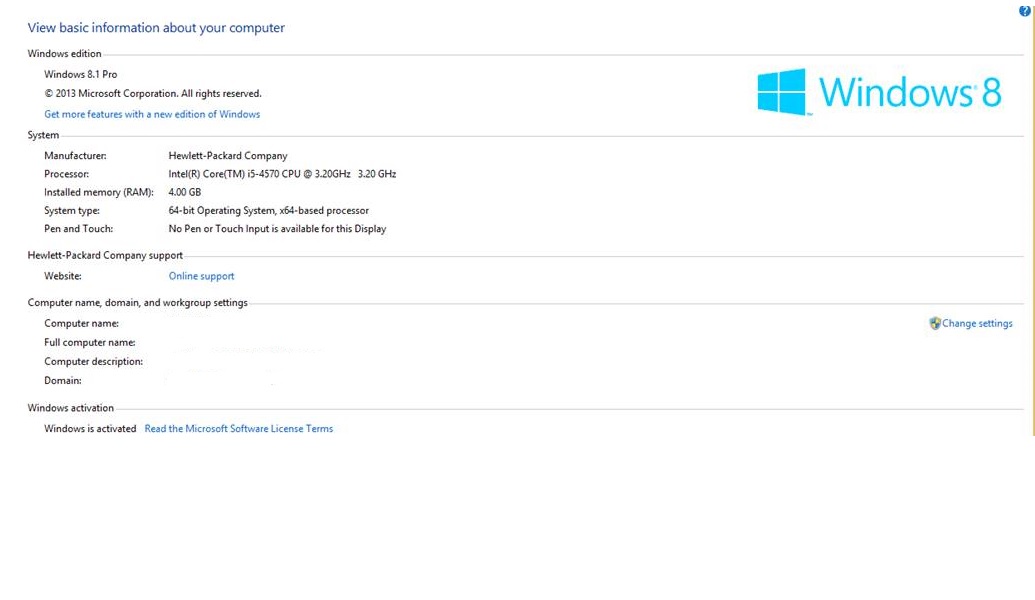Click Windows is activated status text
This screenshot has width=1035, height=600.
[x=90, y=428]
